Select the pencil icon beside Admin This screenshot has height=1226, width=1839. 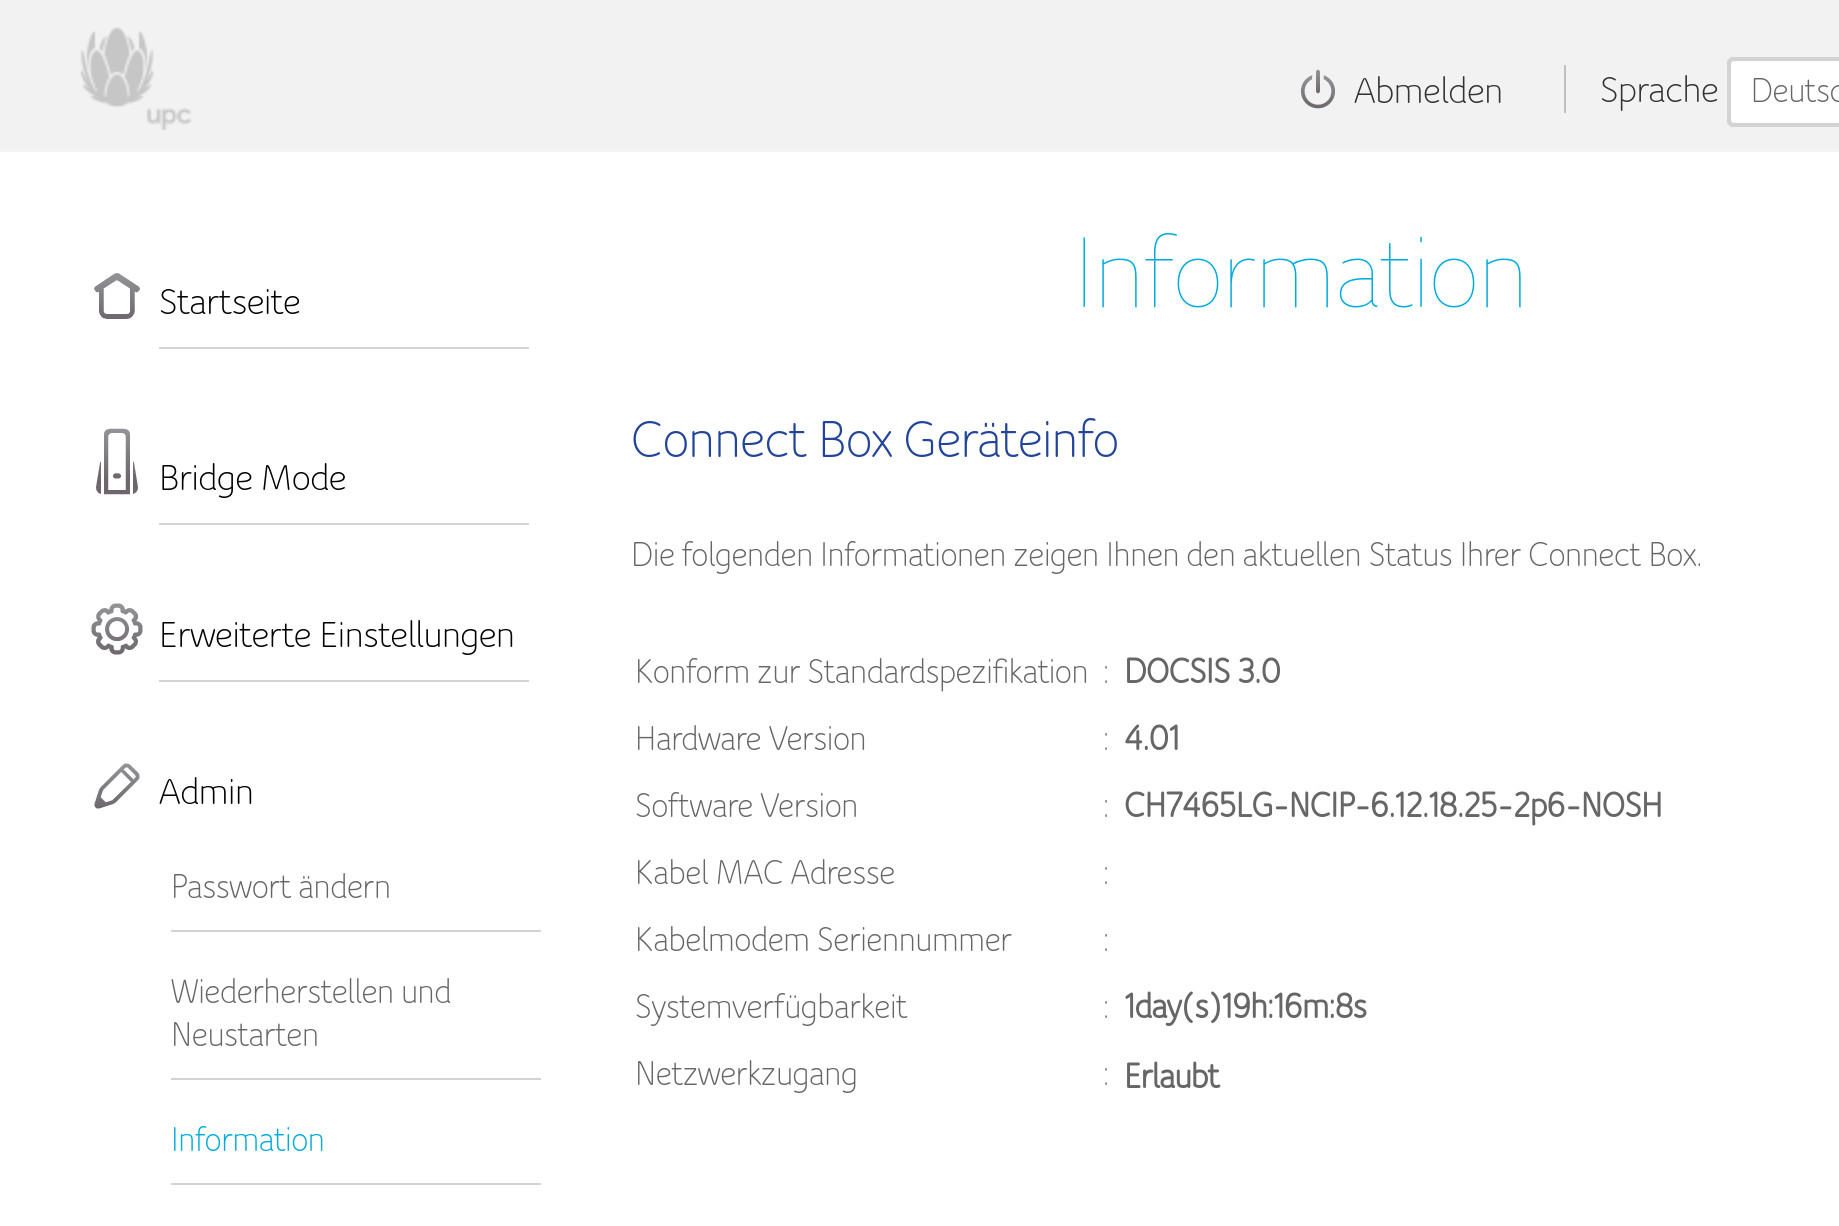tap(115, 785)
